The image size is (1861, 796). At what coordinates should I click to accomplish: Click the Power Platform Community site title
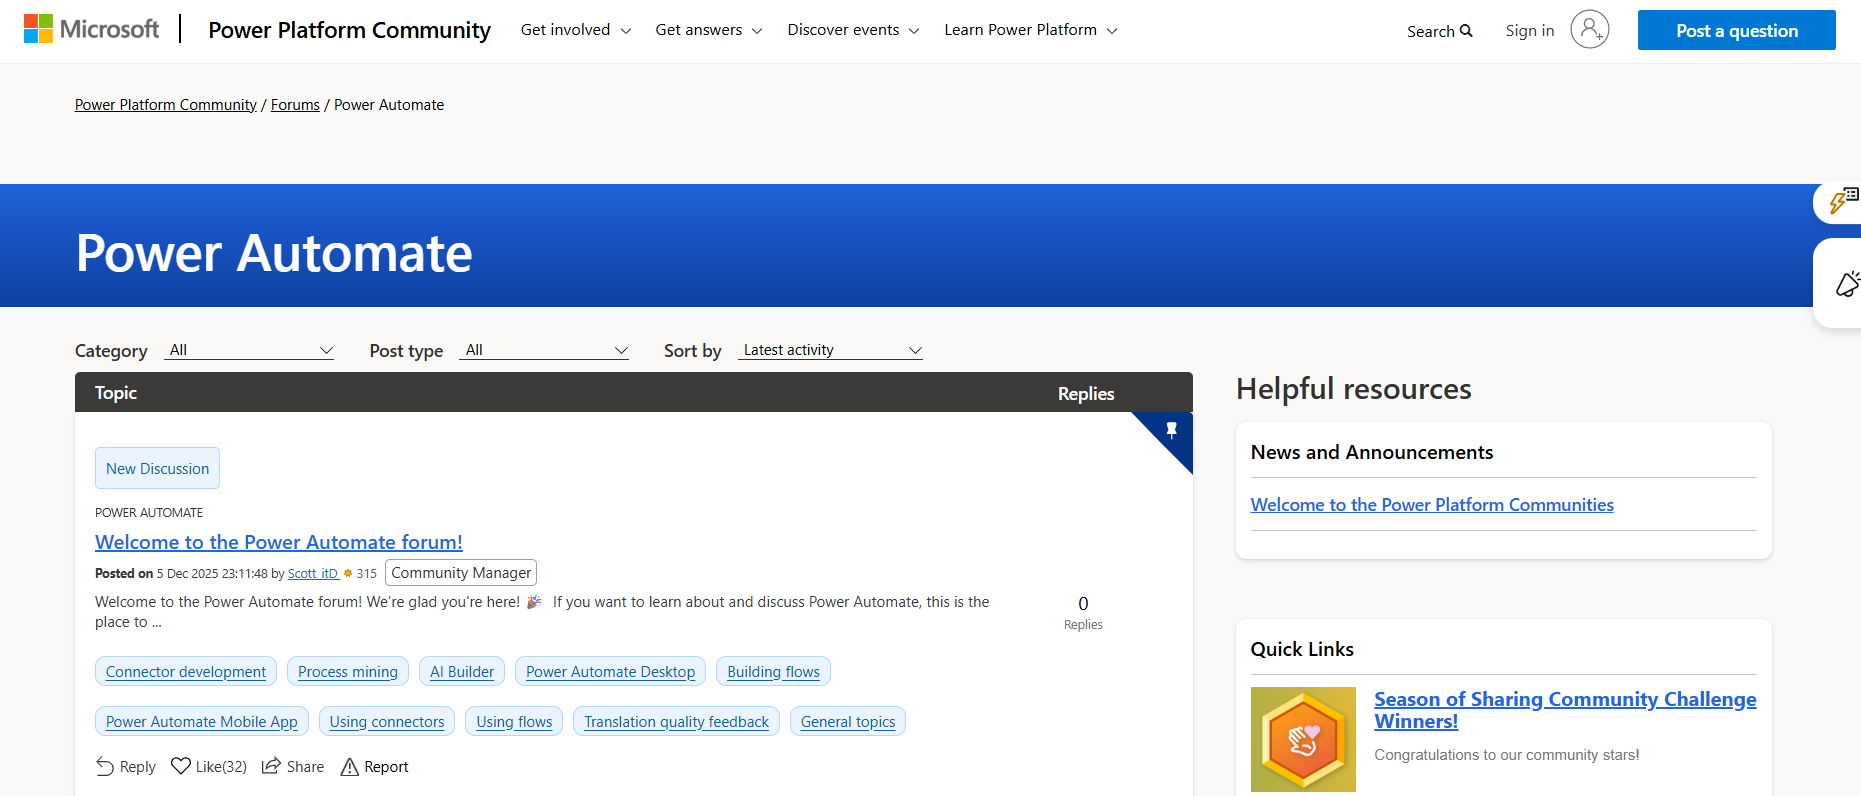point(349,30)
